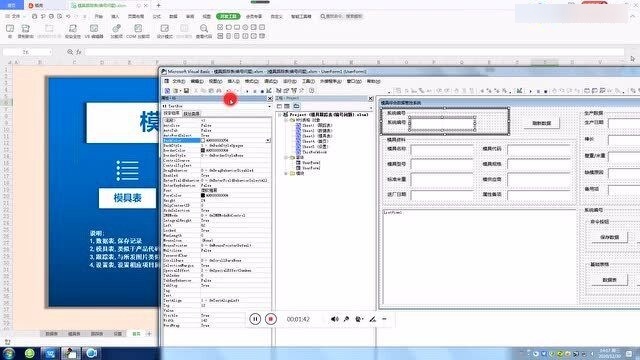Click the fx insert function icon
640x360 pixels.
point(79,52)
